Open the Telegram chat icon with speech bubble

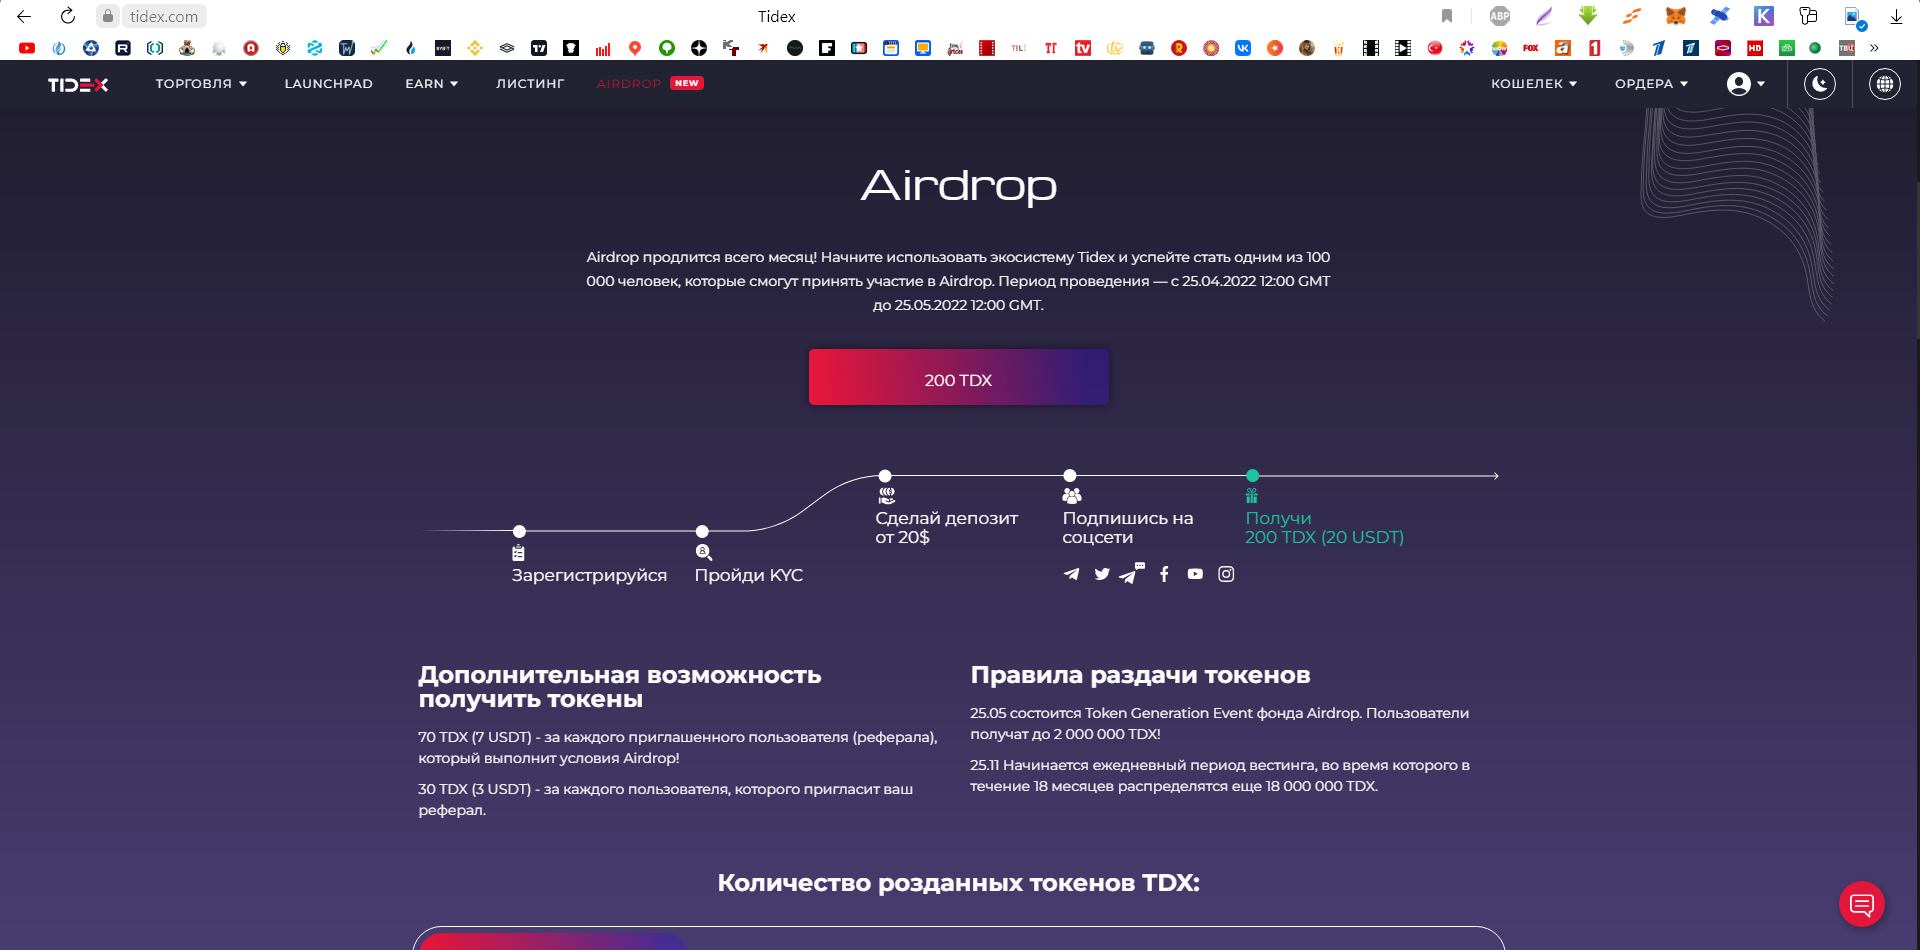coord(1132,573)
